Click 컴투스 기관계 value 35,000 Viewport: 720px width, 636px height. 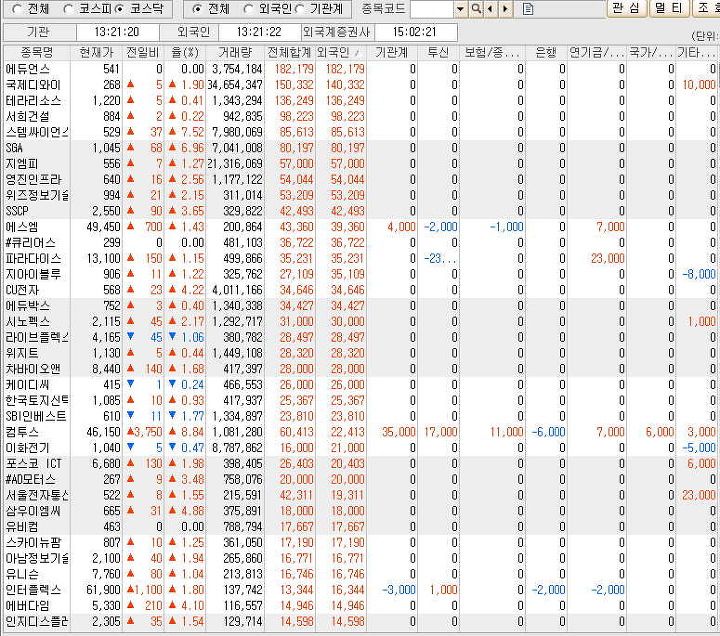pos(399,432)
